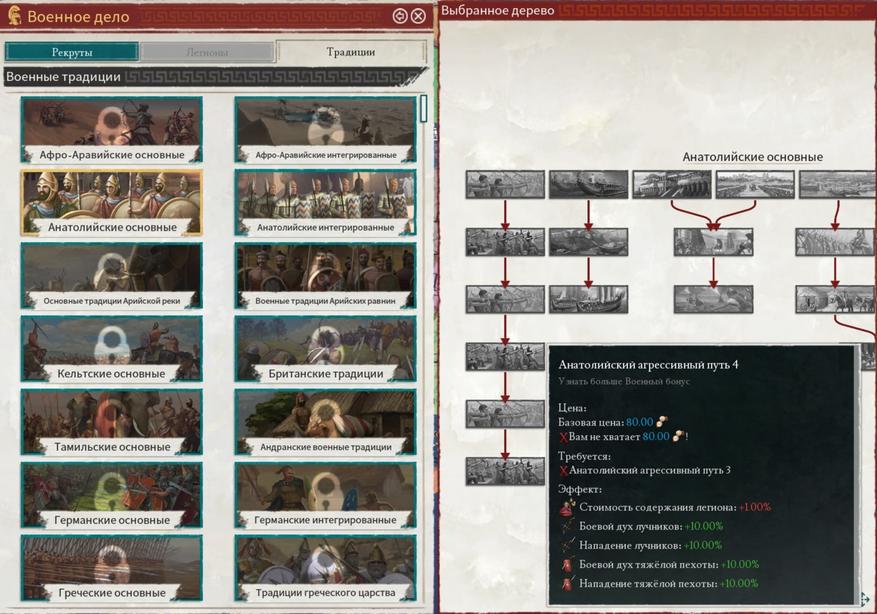The image size is (877, 614).
Task: Click the back arrow in Военное дело header
Action: (x=400, y=16)
